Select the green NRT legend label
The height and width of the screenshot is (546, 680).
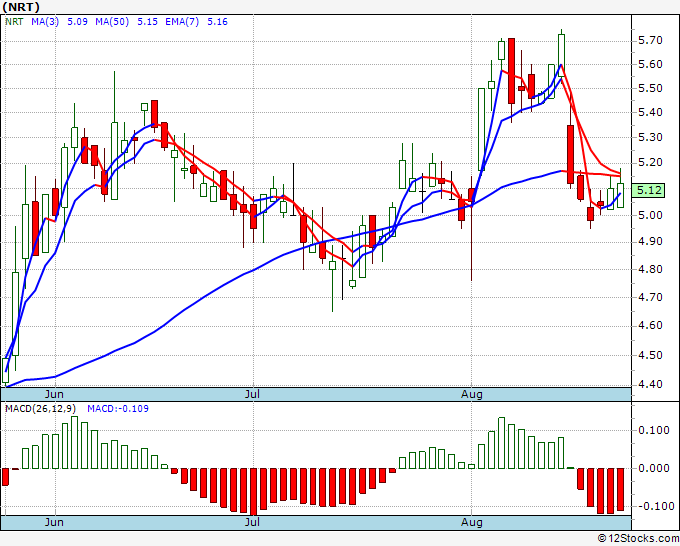pos(14,22)
